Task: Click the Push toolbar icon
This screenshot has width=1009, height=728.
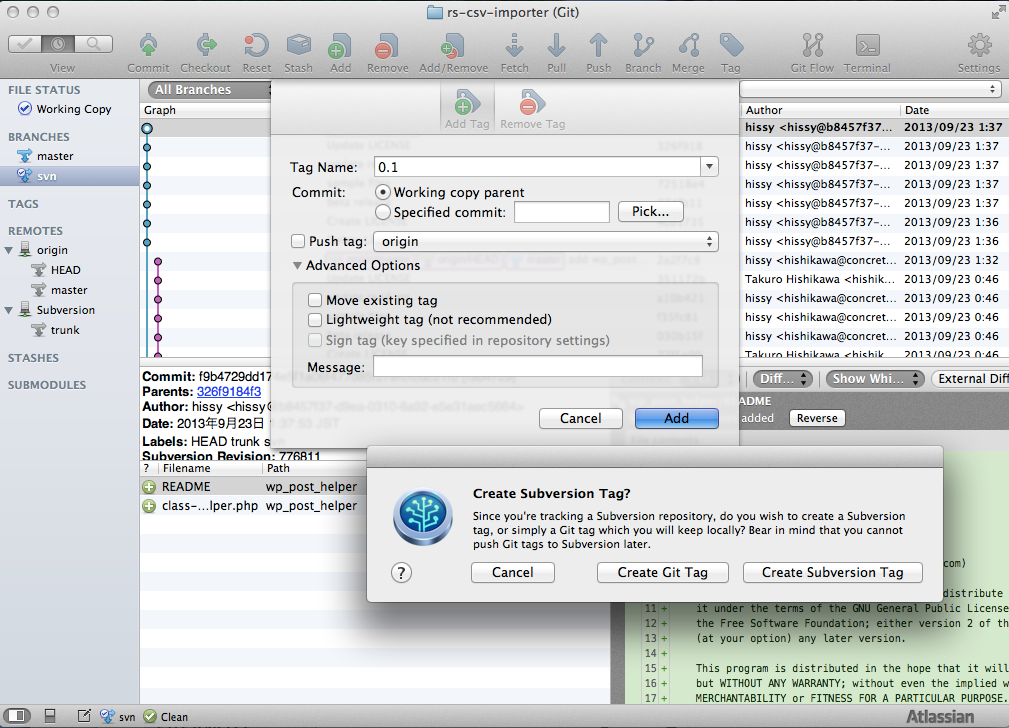Action: tap(598, 46)
